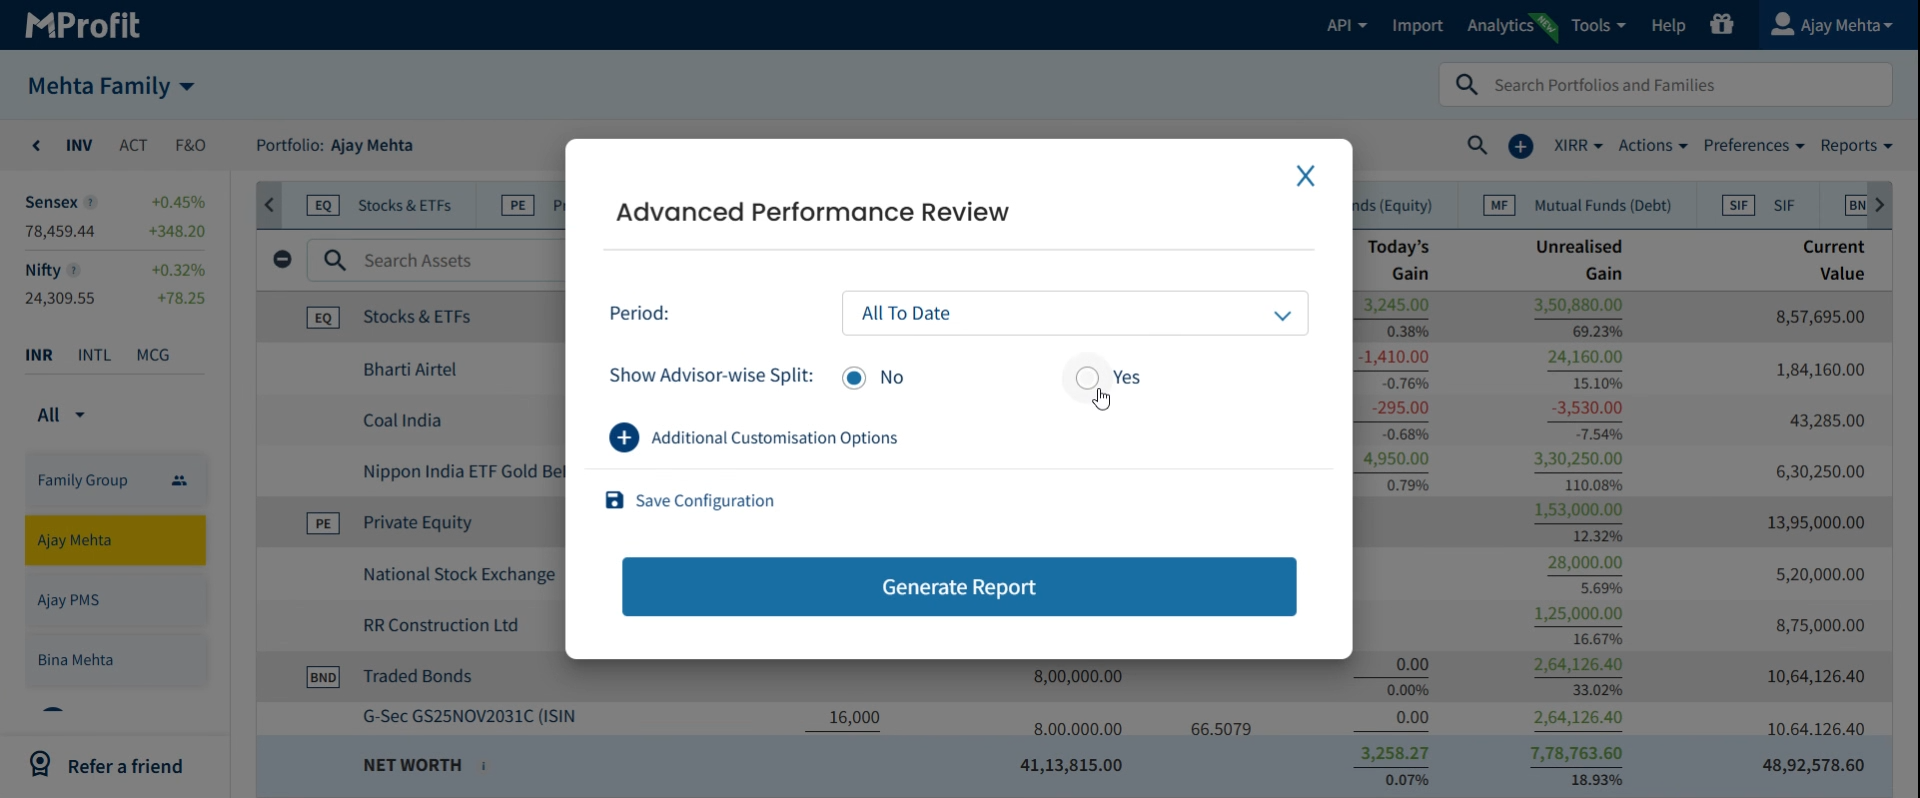Image resolution: width=1920 pixels, height=798 pixels.
Task: Click the blue add plus icon
Action: pyautogui.click(x=1520, y=146)
